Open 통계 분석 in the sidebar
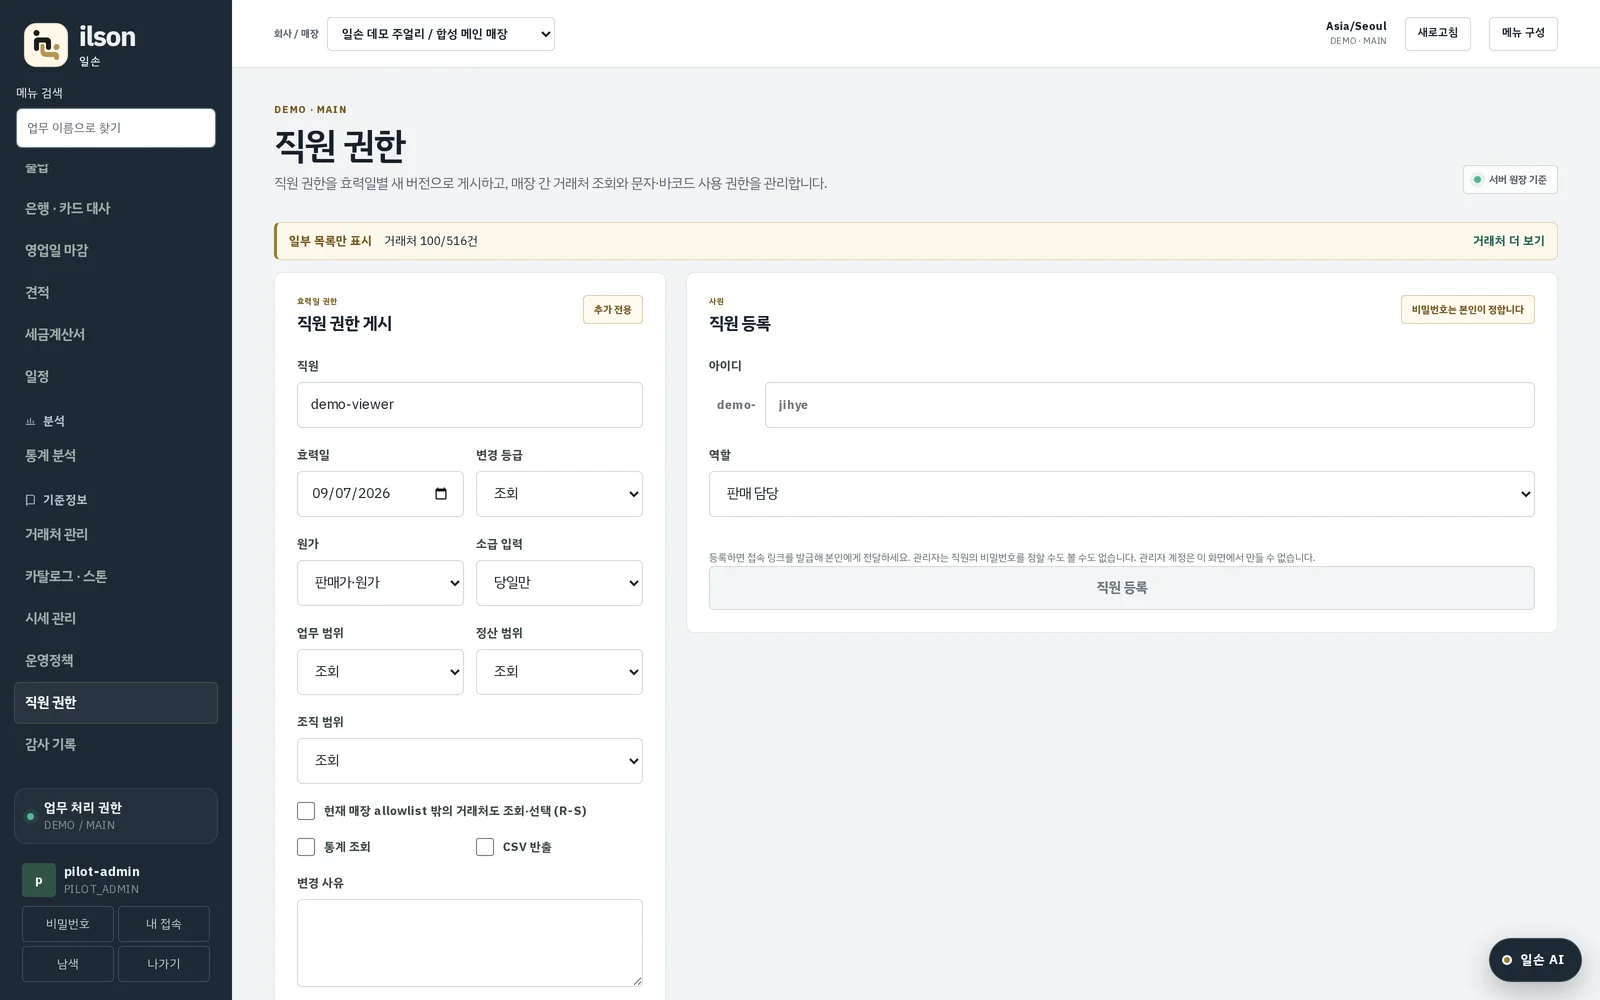This screenshot has height=1000, width=1600. click(116, 455)
